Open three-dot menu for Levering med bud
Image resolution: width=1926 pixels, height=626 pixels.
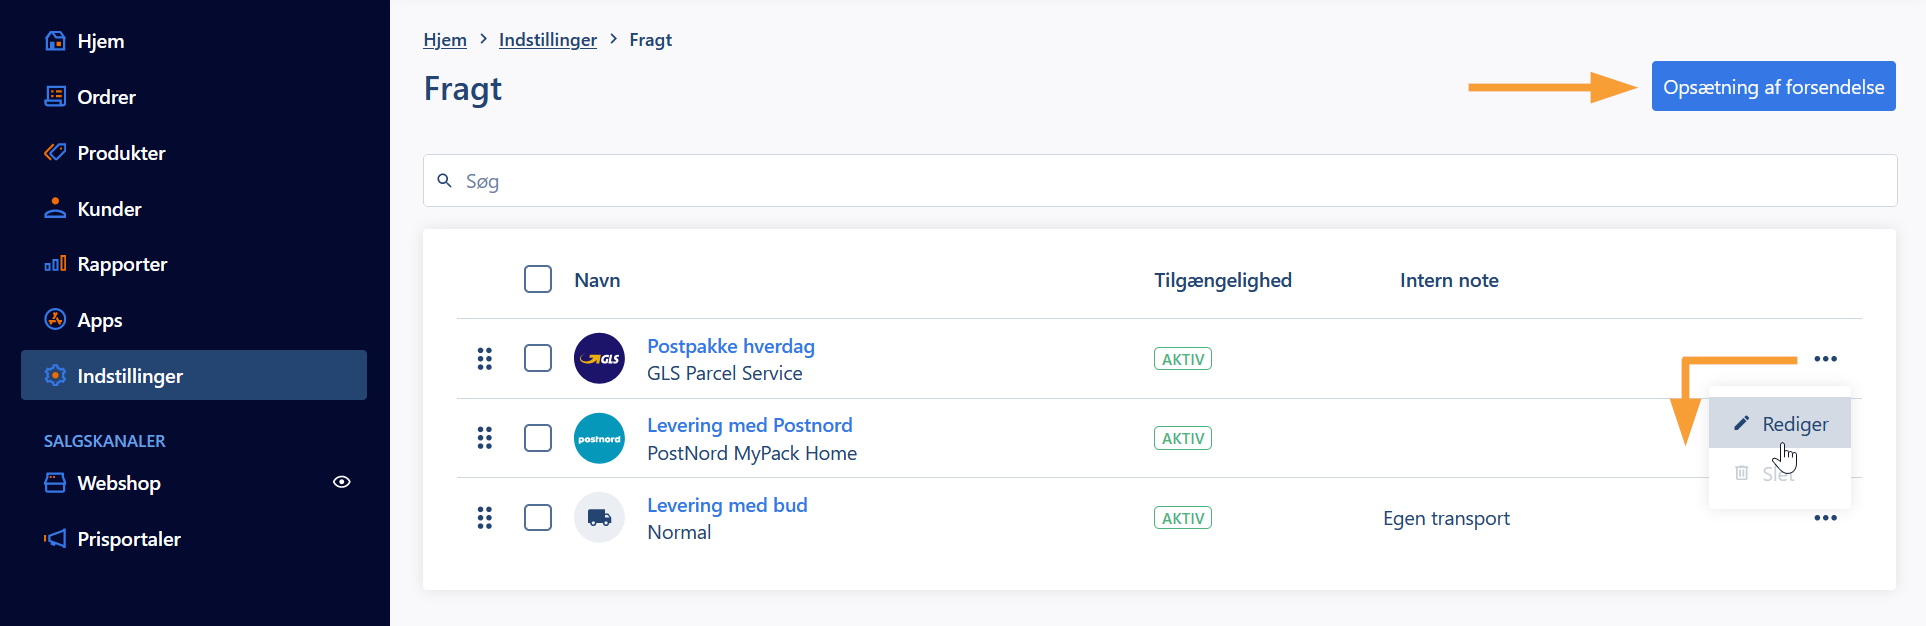point(1825,518)
